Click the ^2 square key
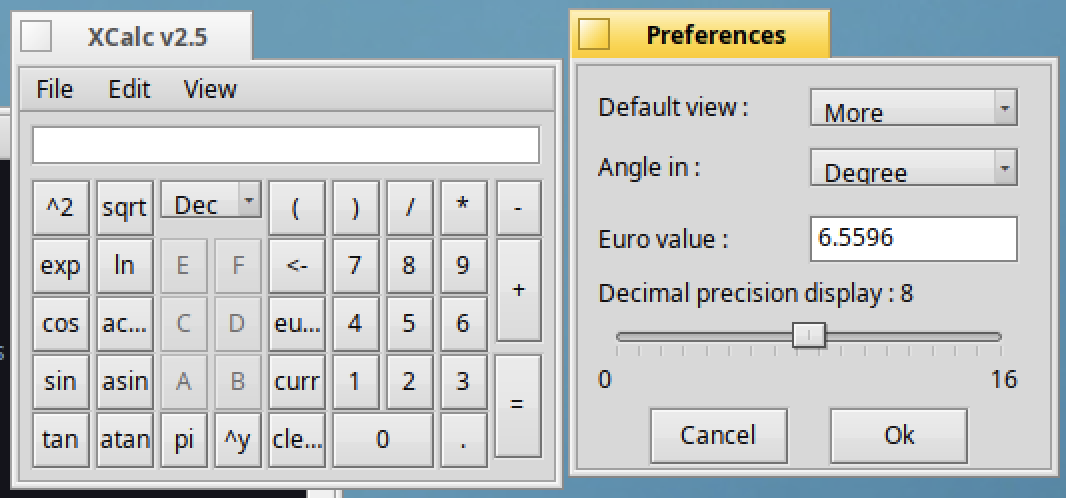The image size is (1066, 498). pos(60,208)
